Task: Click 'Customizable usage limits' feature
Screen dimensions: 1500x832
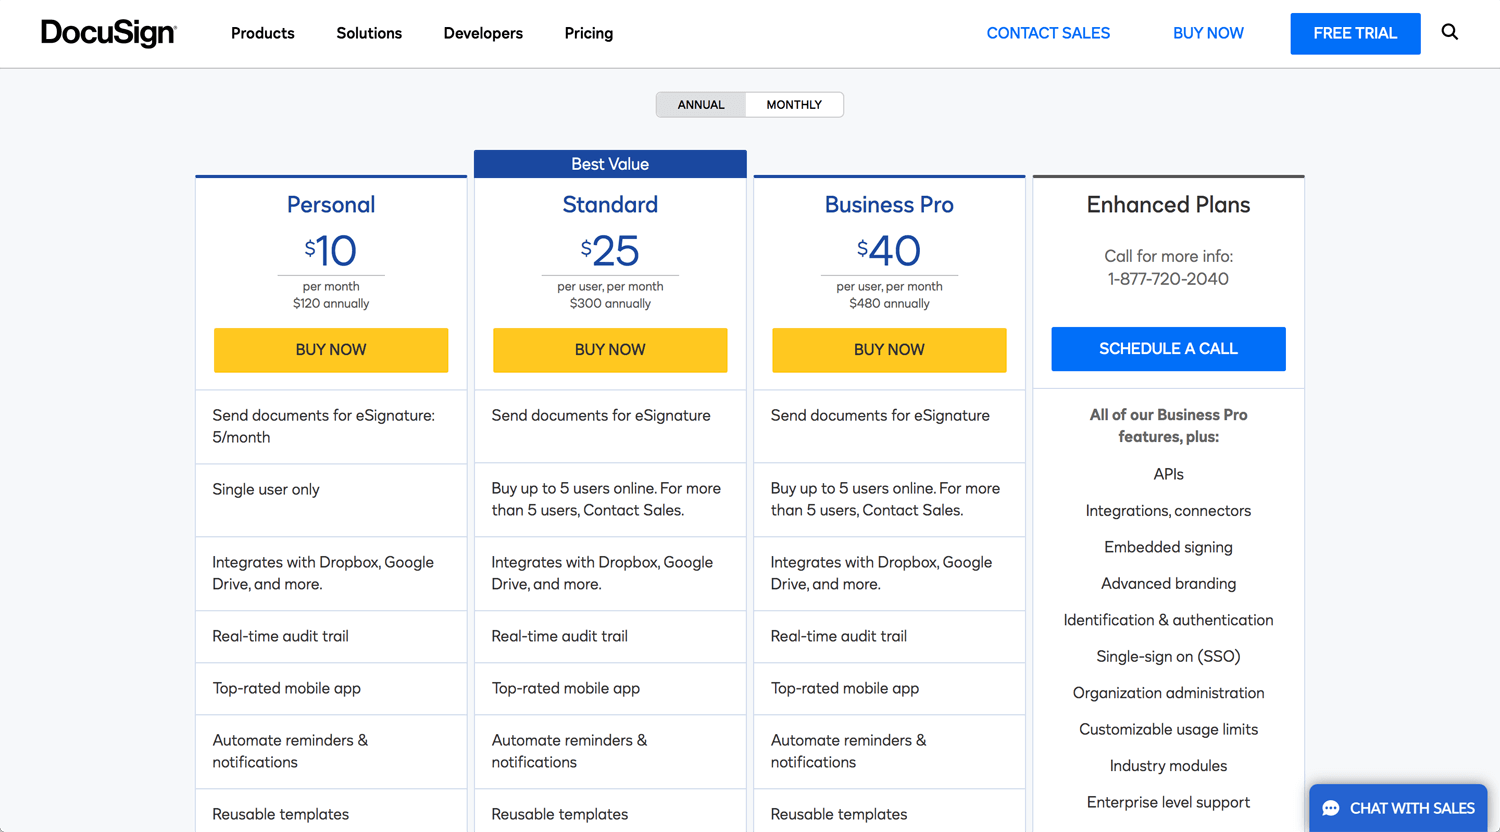Action: (1168, 730)
